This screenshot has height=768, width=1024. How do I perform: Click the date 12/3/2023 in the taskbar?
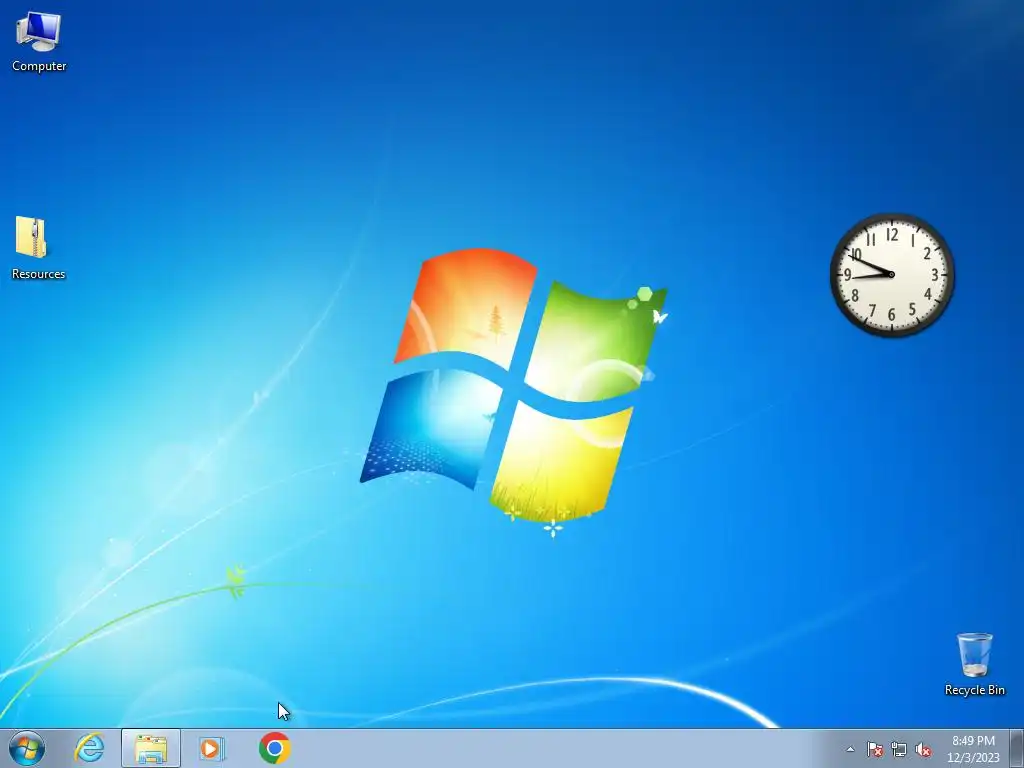[973, 758]
